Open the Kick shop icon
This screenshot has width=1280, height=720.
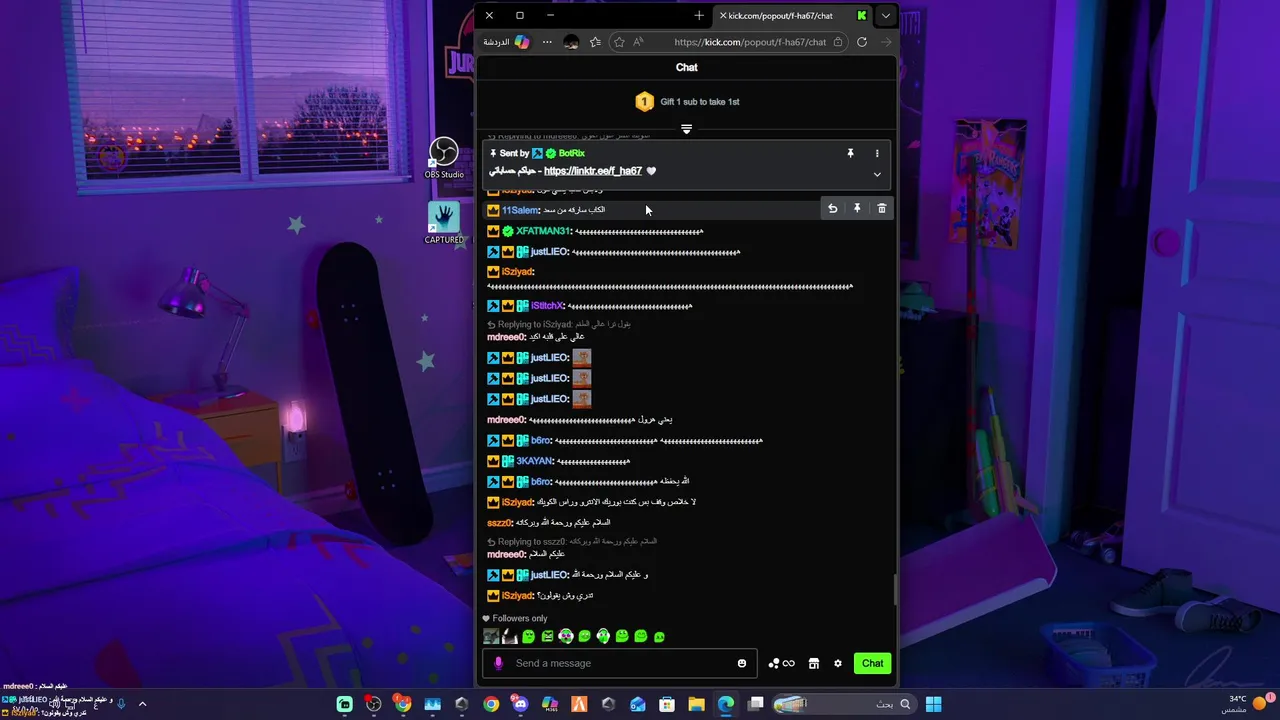click(814, 663)
